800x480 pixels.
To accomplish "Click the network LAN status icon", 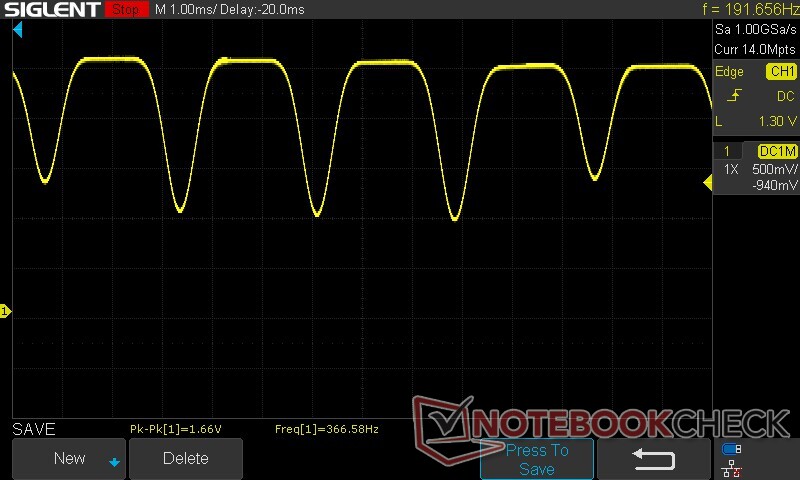I will [732, 468].
